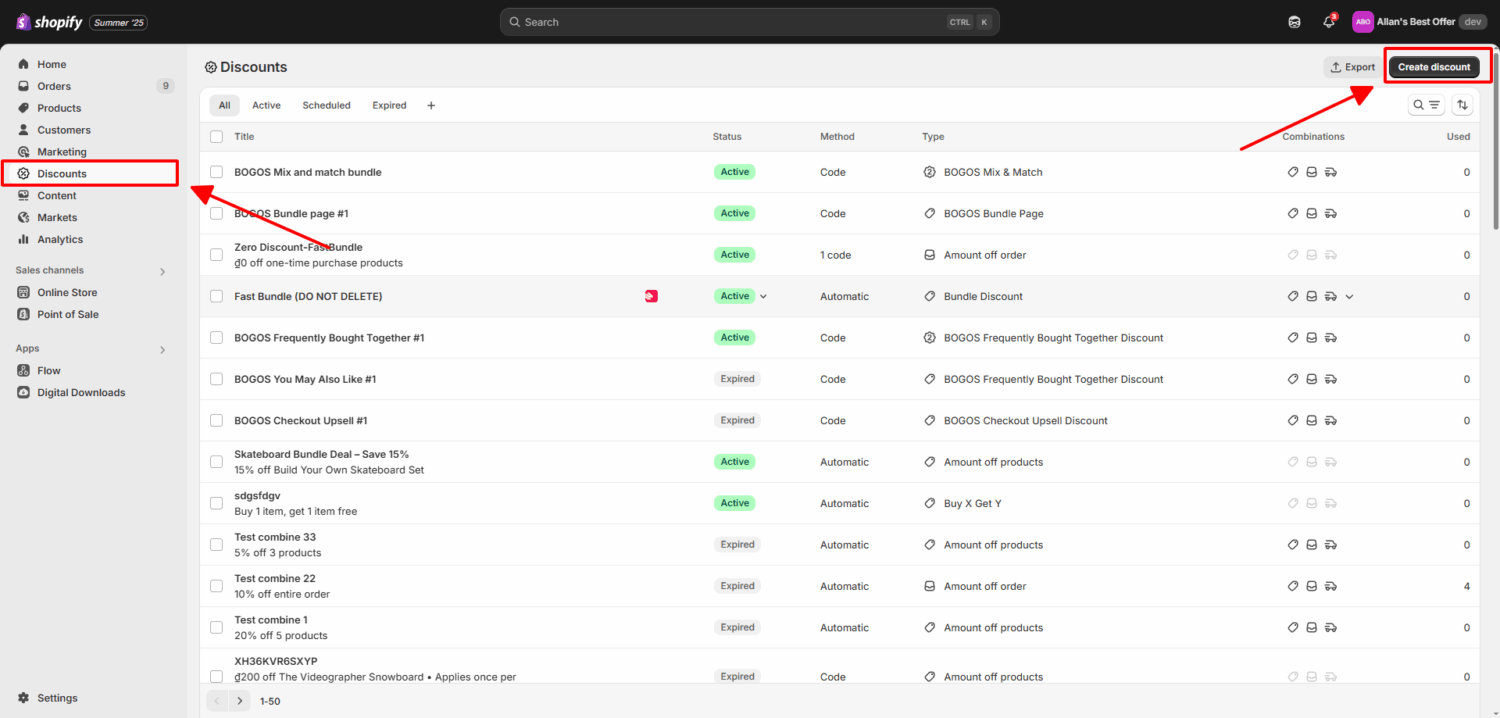Click the Home icon in sidebar

[x=24, y=64]
